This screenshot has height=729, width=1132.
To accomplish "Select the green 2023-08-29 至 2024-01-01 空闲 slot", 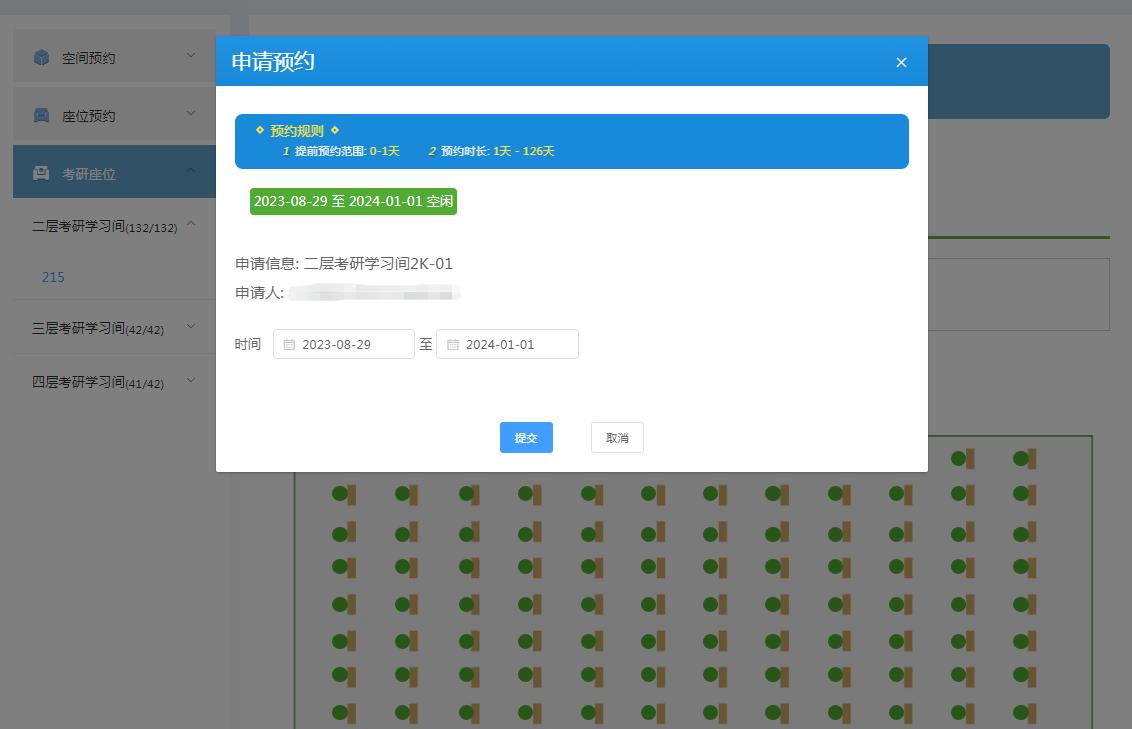I will [353, 201].
